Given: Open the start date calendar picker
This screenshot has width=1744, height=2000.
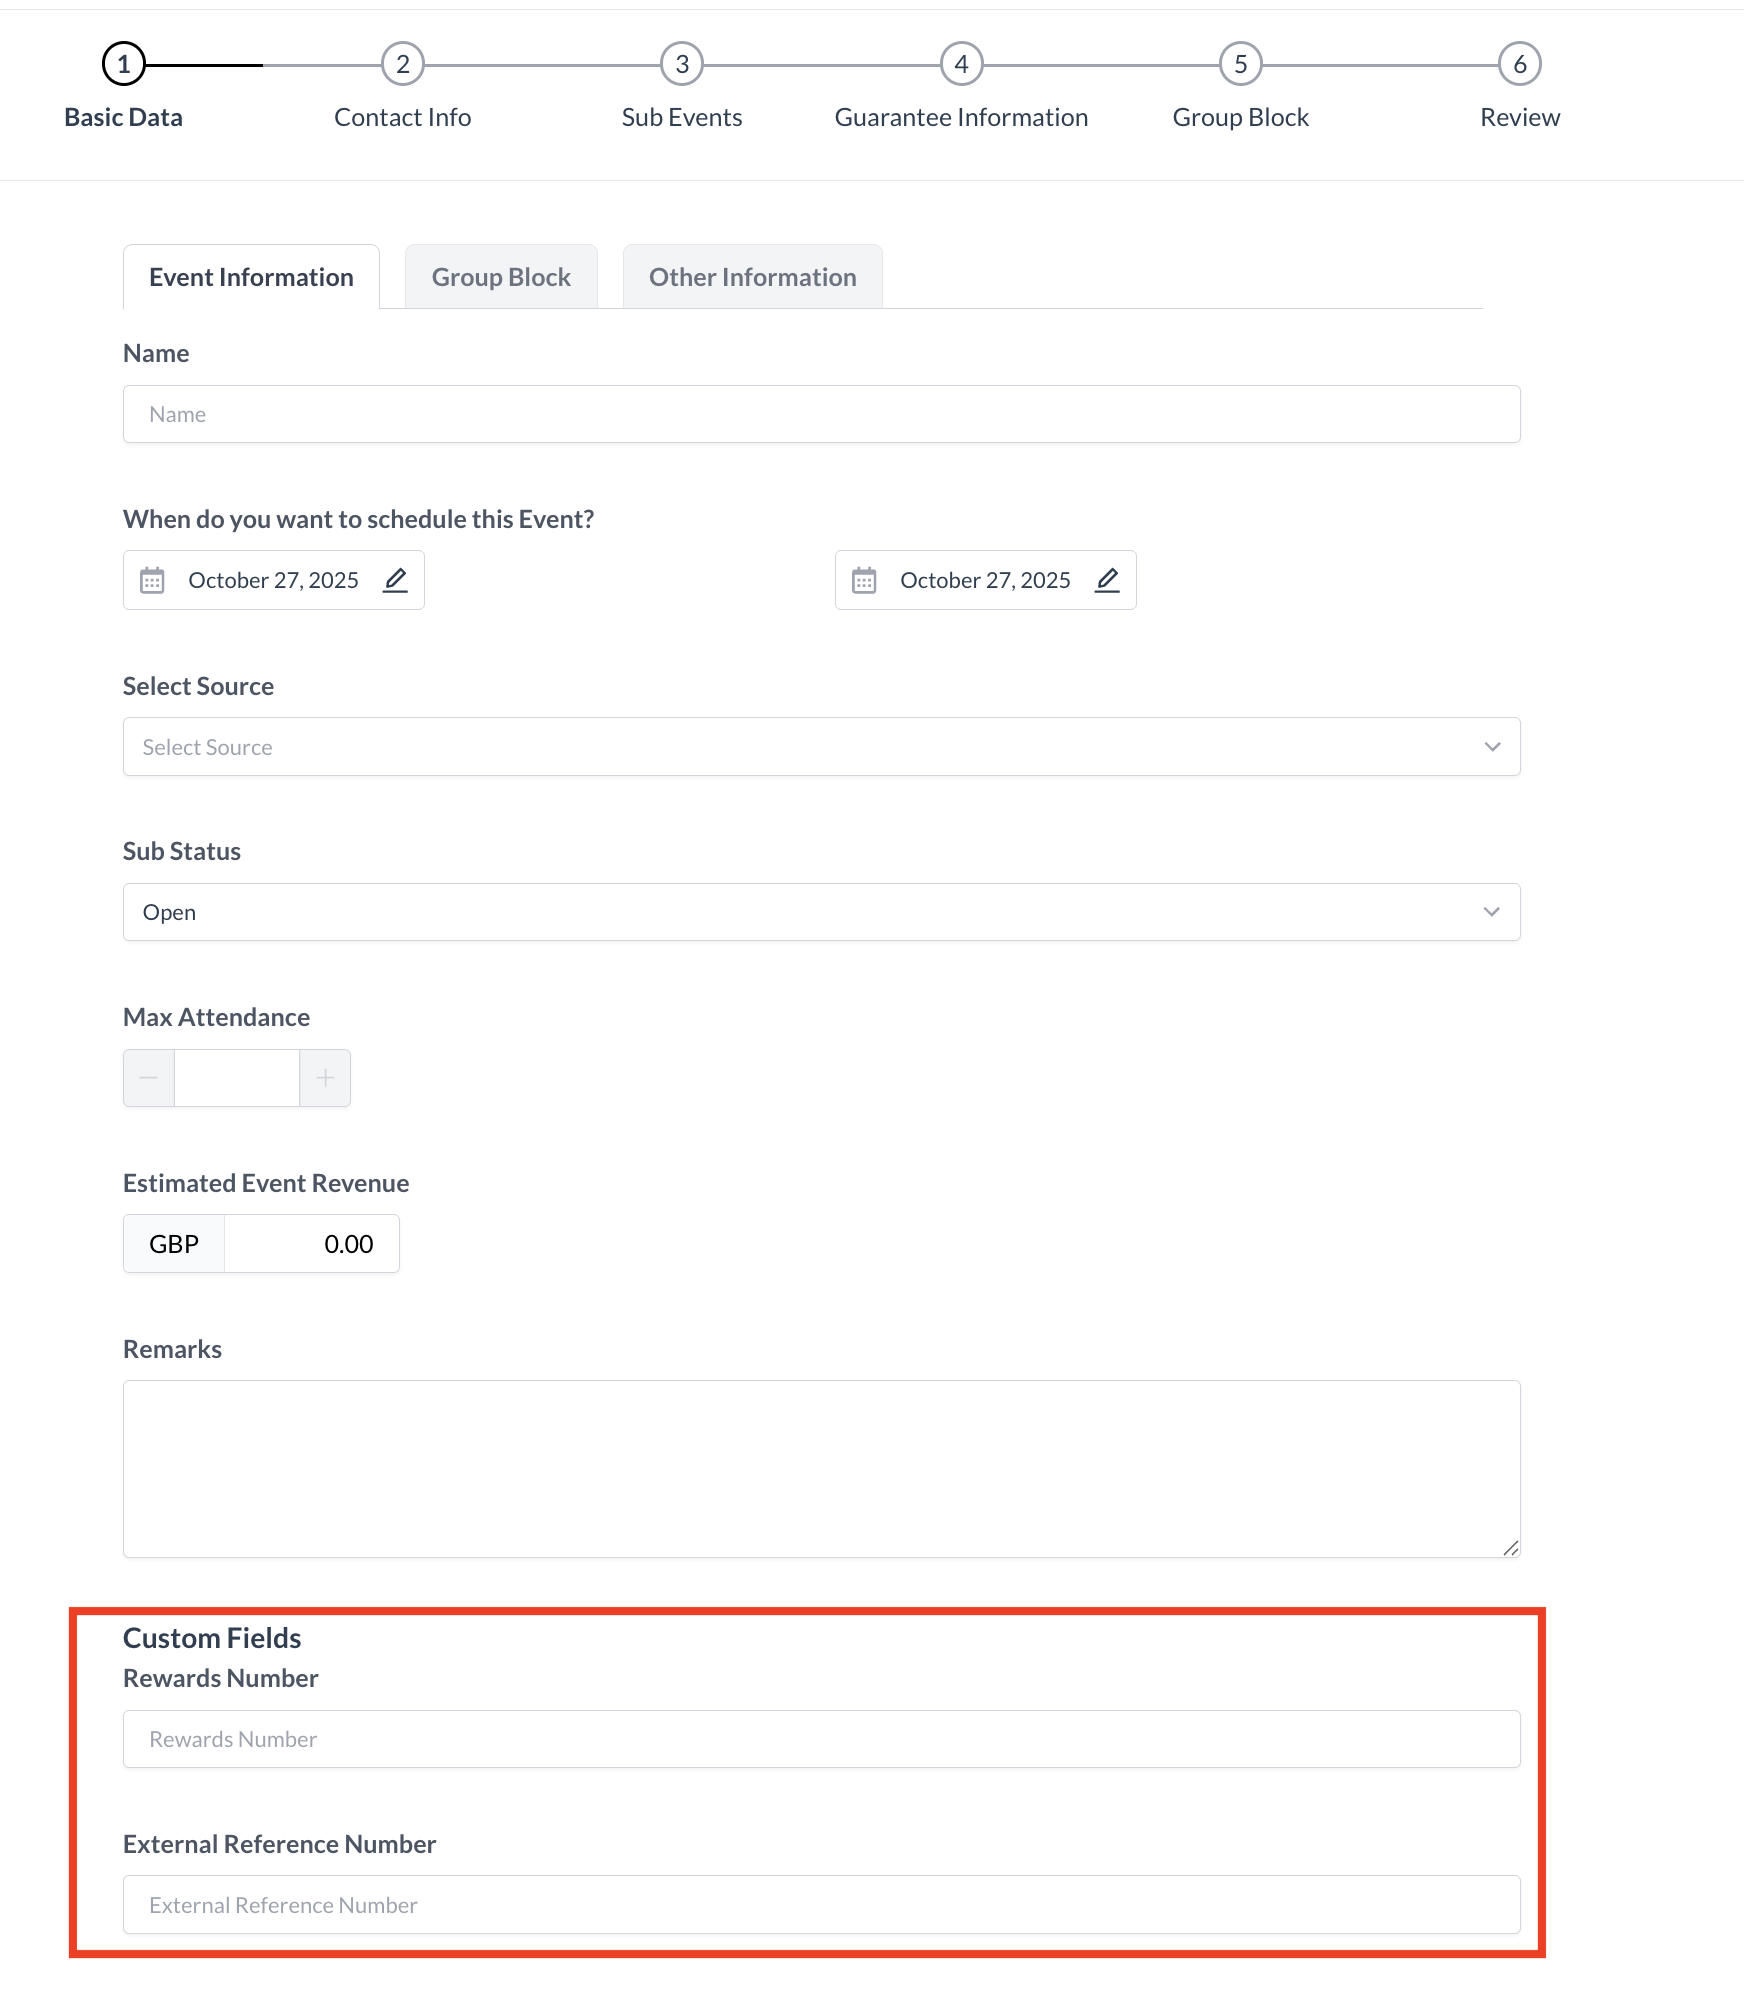Looking at the screenshot, I should [152, 579].
